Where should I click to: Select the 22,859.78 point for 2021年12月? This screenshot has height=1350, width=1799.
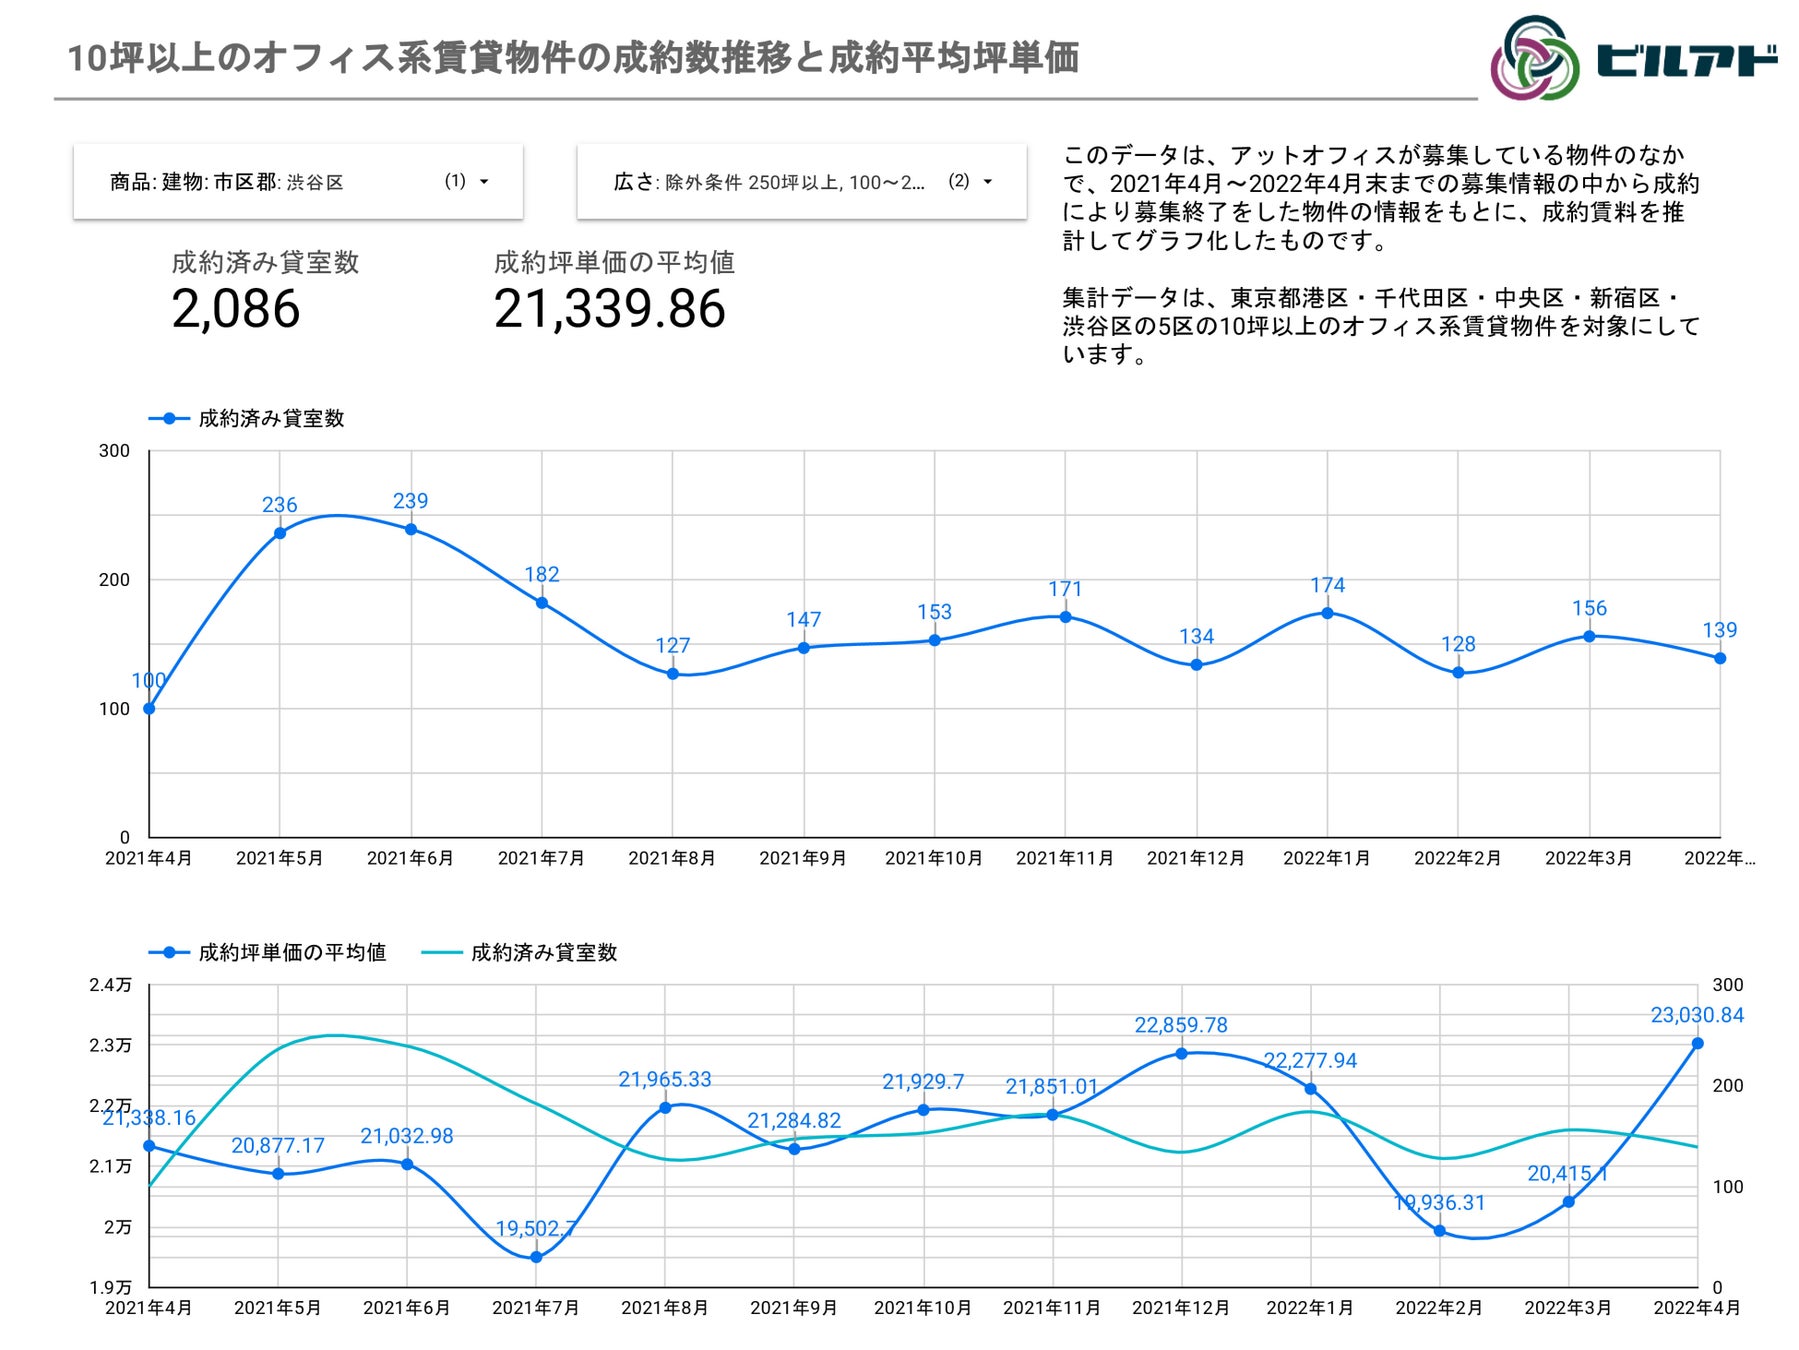click(1181, 1053)
